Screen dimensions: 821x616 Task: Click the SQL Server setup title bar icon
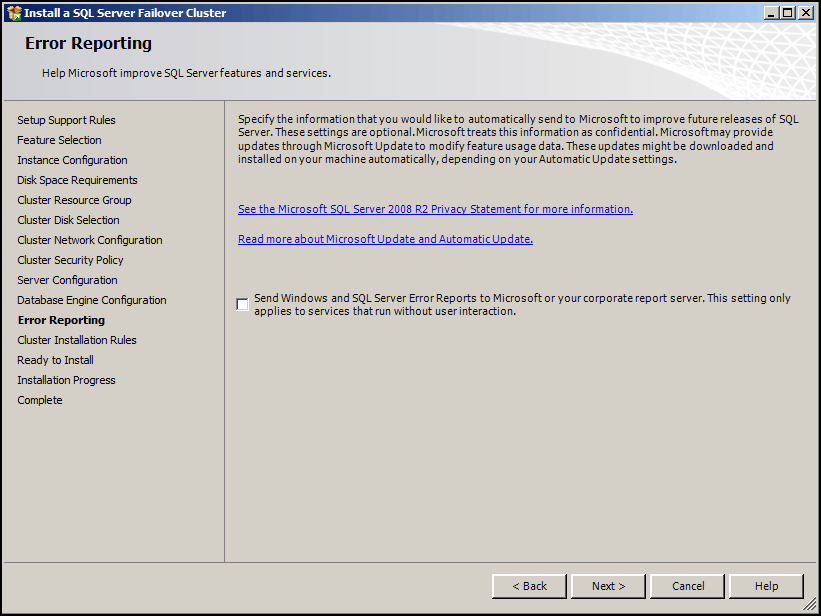14,13
